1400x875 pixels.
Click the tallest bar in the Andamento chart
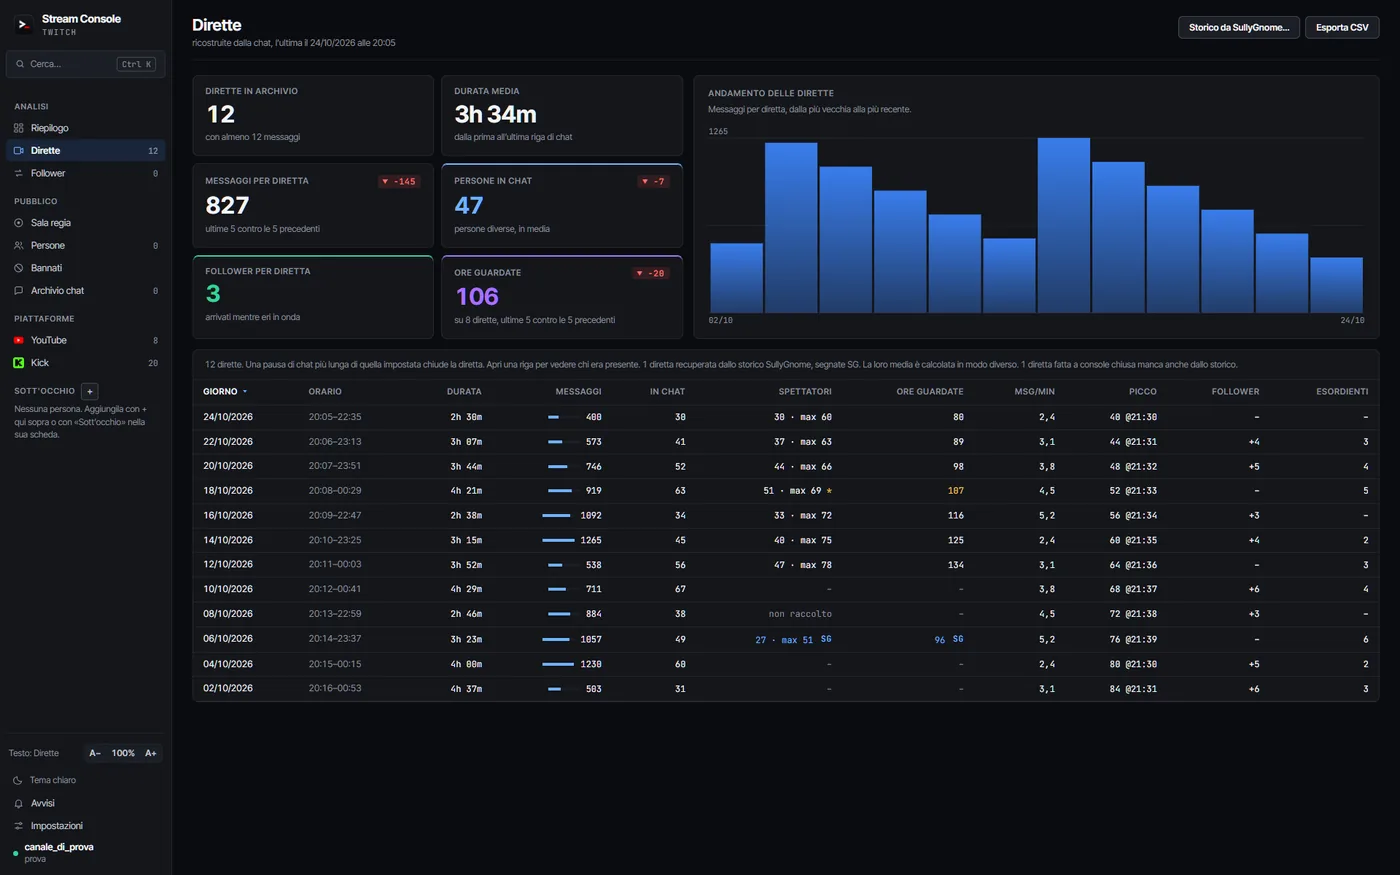(1064, 225)
